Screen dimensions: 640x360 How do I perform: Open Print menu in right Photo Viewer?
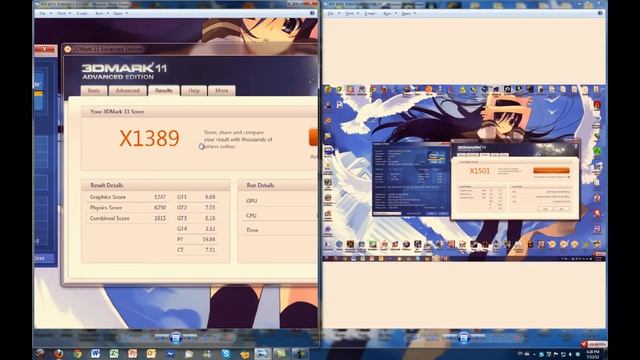point(351,13)
